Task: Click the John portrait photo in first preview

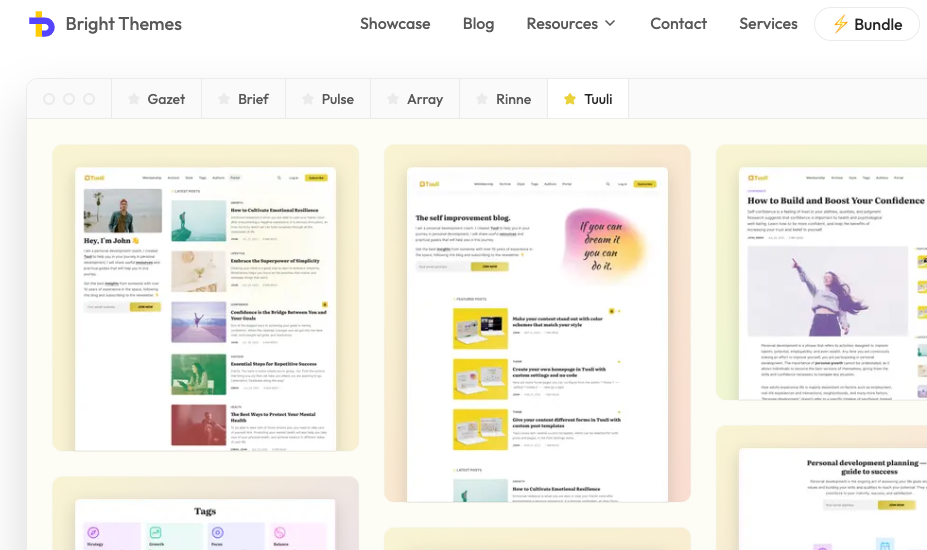Action: [x=123, y=211]
